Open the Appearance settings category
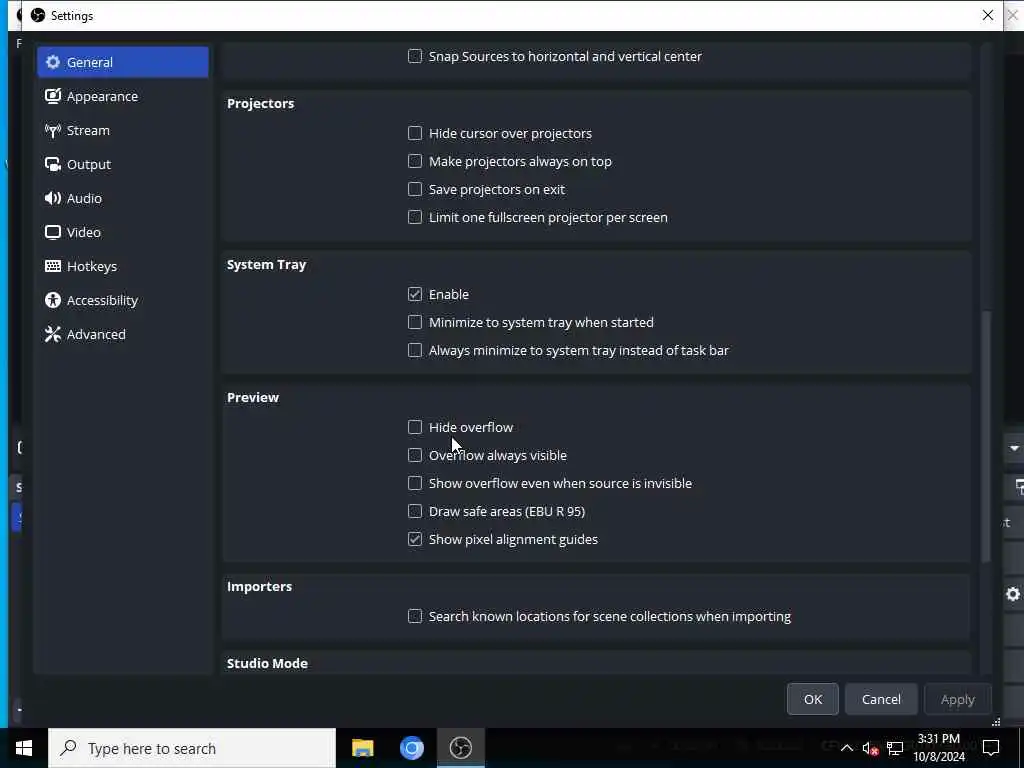1024x768 pixels. click(123, 96)
